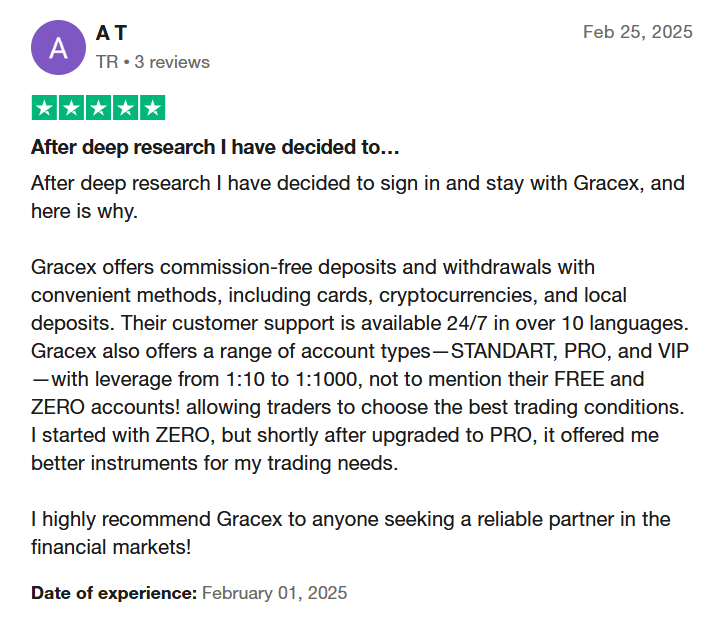
Task: Click the words "financial markets!"
Action: 111,547
